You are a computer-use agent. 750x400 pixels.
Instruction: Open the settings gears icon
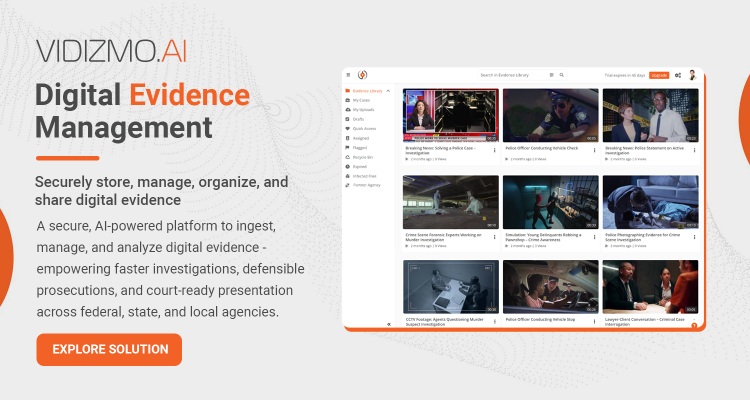click(678, 75)
